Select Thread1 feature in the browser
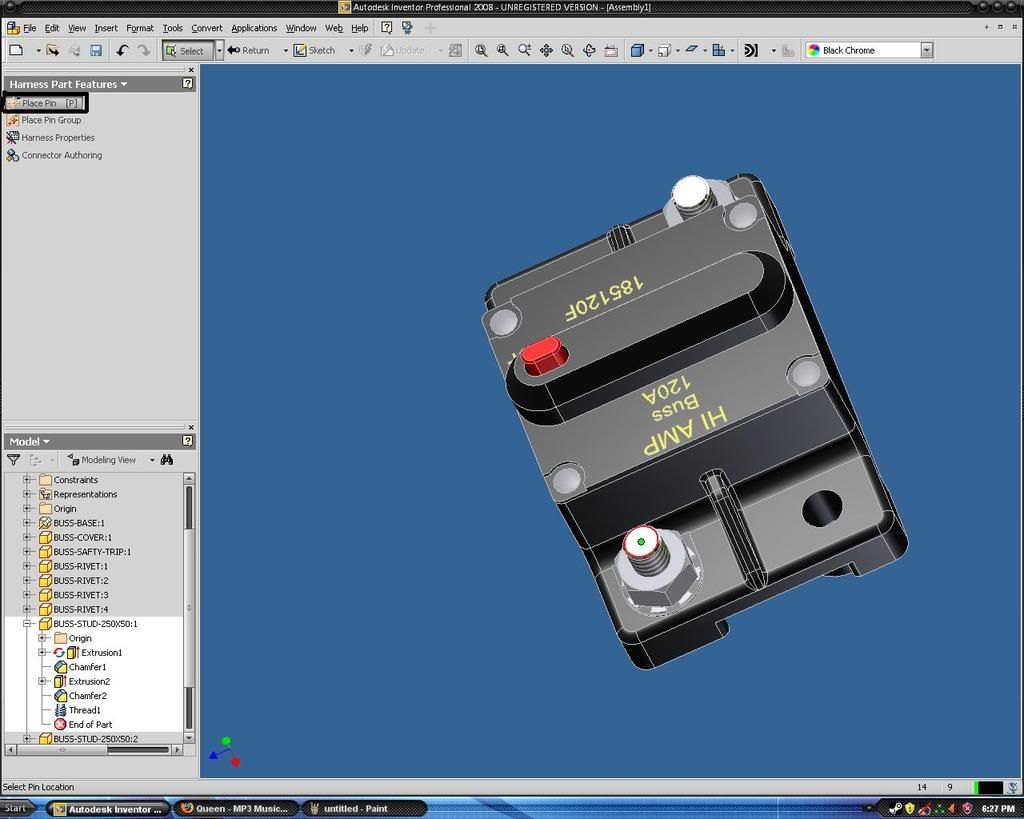This screenshot has width=1024, height=819. click(x=85, y=710)
